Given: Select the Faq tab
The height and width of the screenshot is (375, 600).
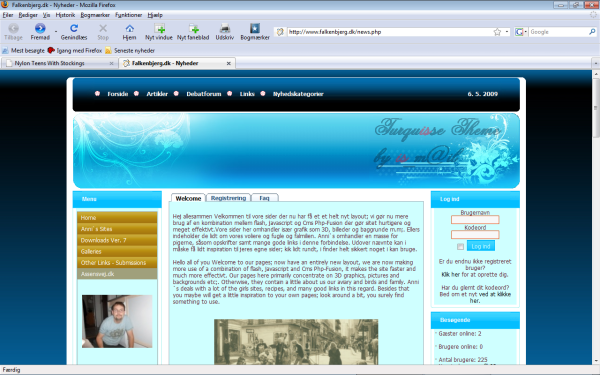Looking at the screenshot, I should click(264, 198).
